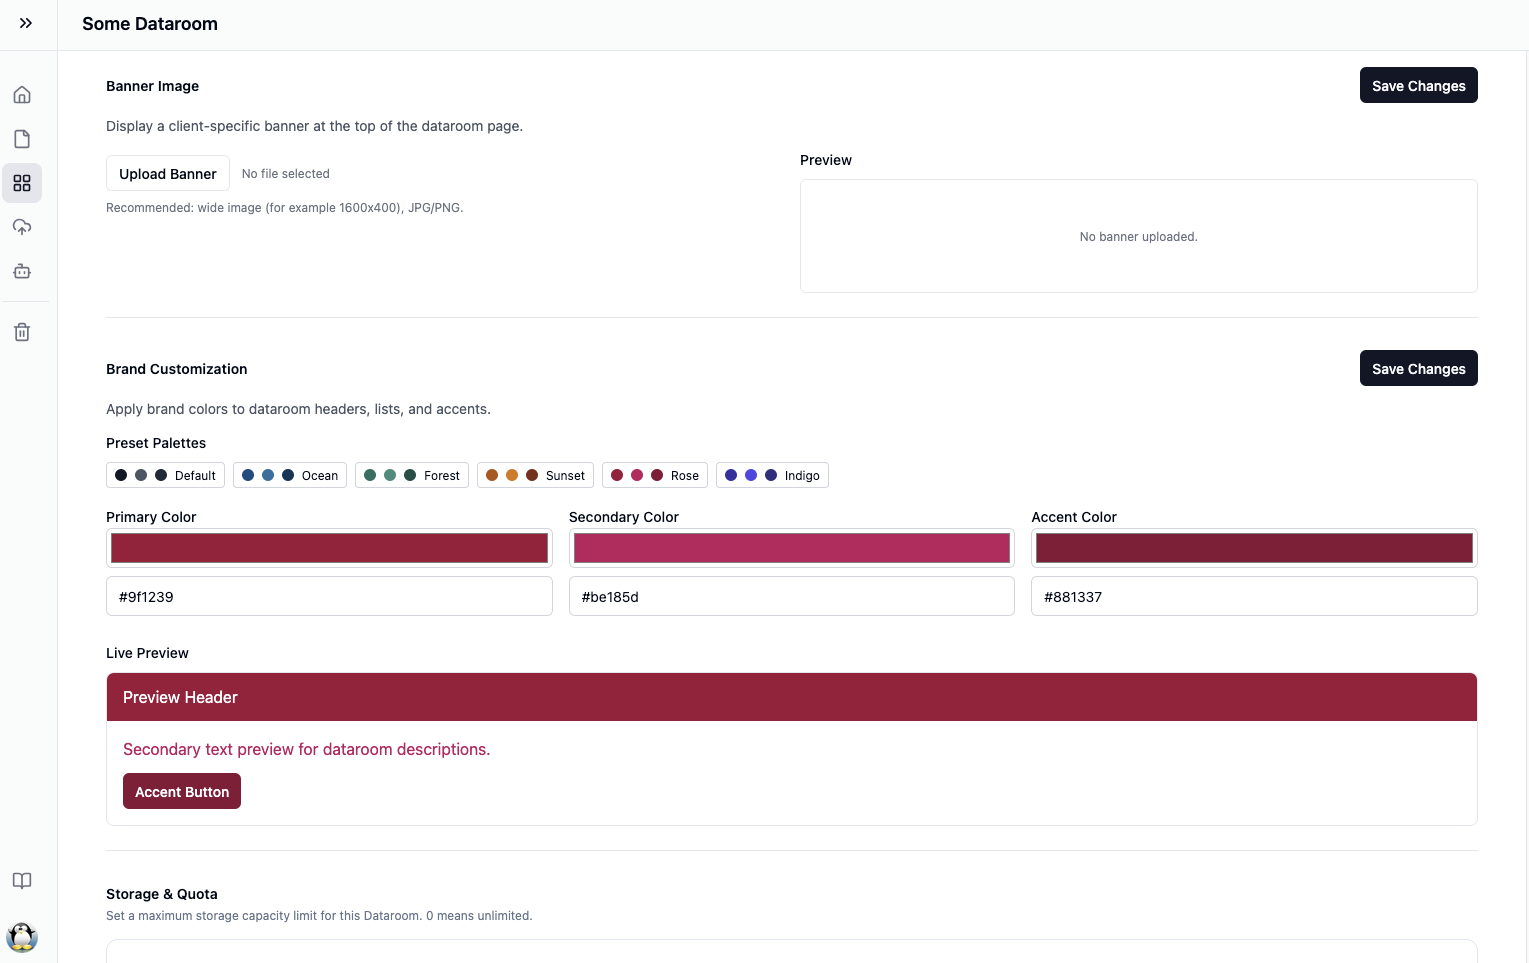Viewport: 1529px width, 963px height.
Task: Save changes for Brand Customization section
Action: click(x=1418, y=369)
